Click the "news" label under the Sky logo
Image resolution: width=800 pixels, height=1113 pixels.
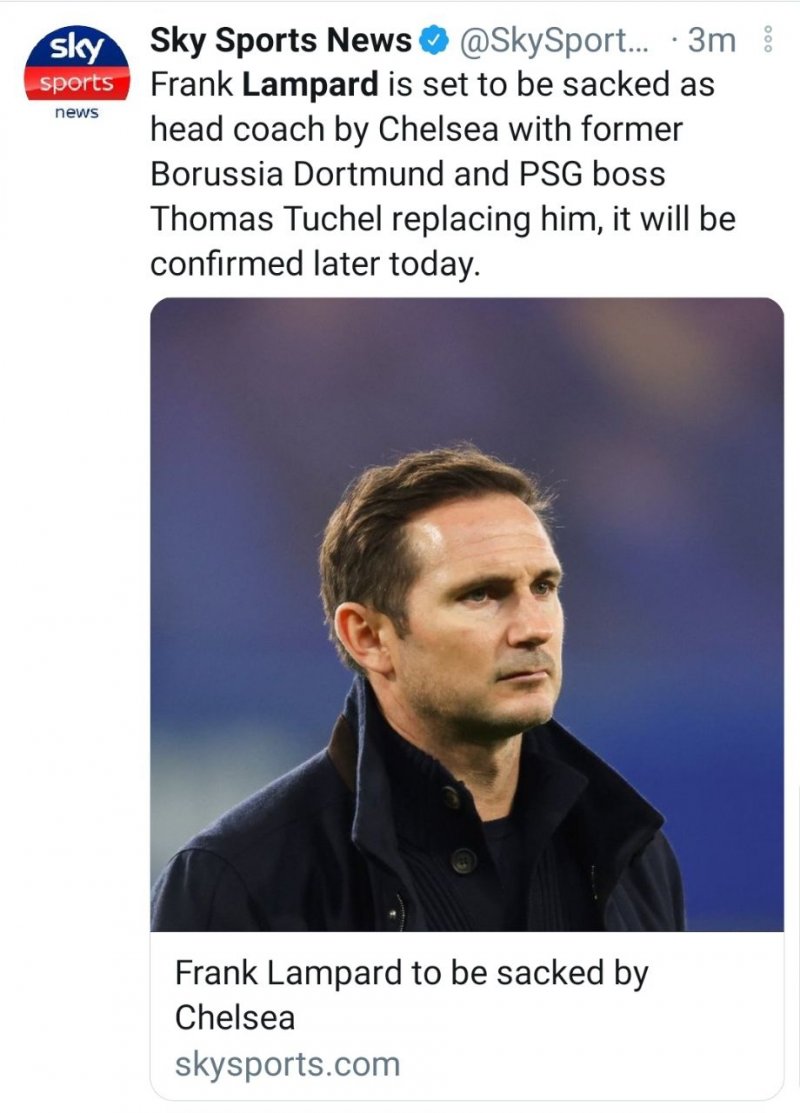click(x=76, y=112)
